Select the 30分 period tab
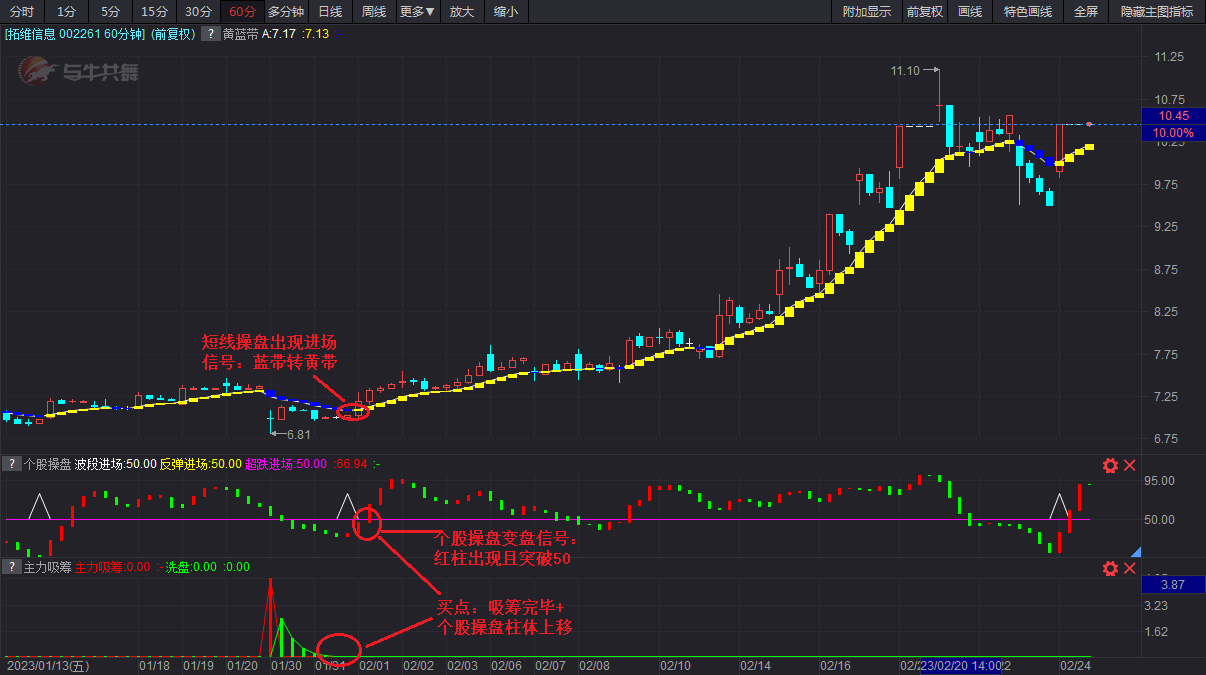This screenshot has width=1206, height=675. coord(198,12)
